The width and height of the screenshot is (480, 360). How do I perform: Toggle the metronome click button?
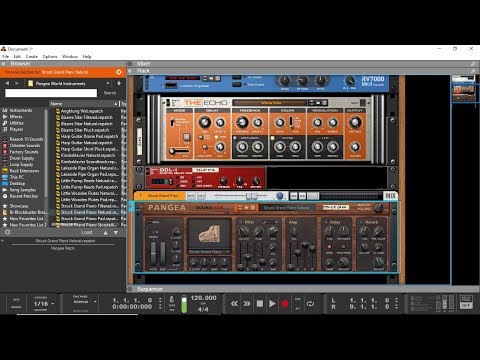[x=172, y=300]
